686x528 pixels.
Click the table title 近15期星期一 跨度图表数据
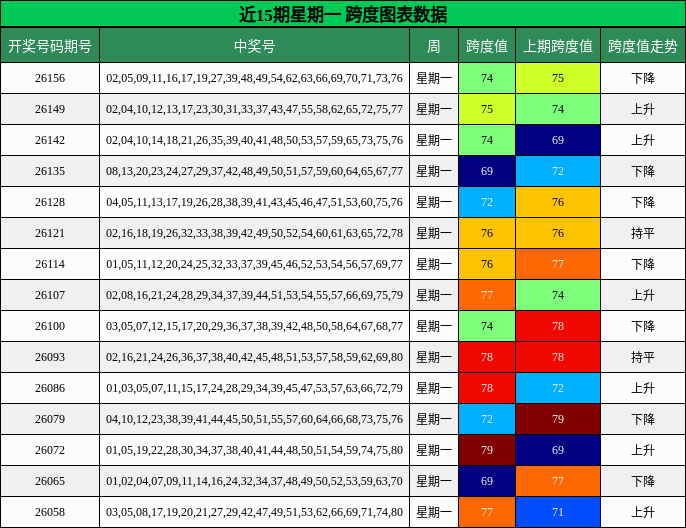(x=343, y=15)
